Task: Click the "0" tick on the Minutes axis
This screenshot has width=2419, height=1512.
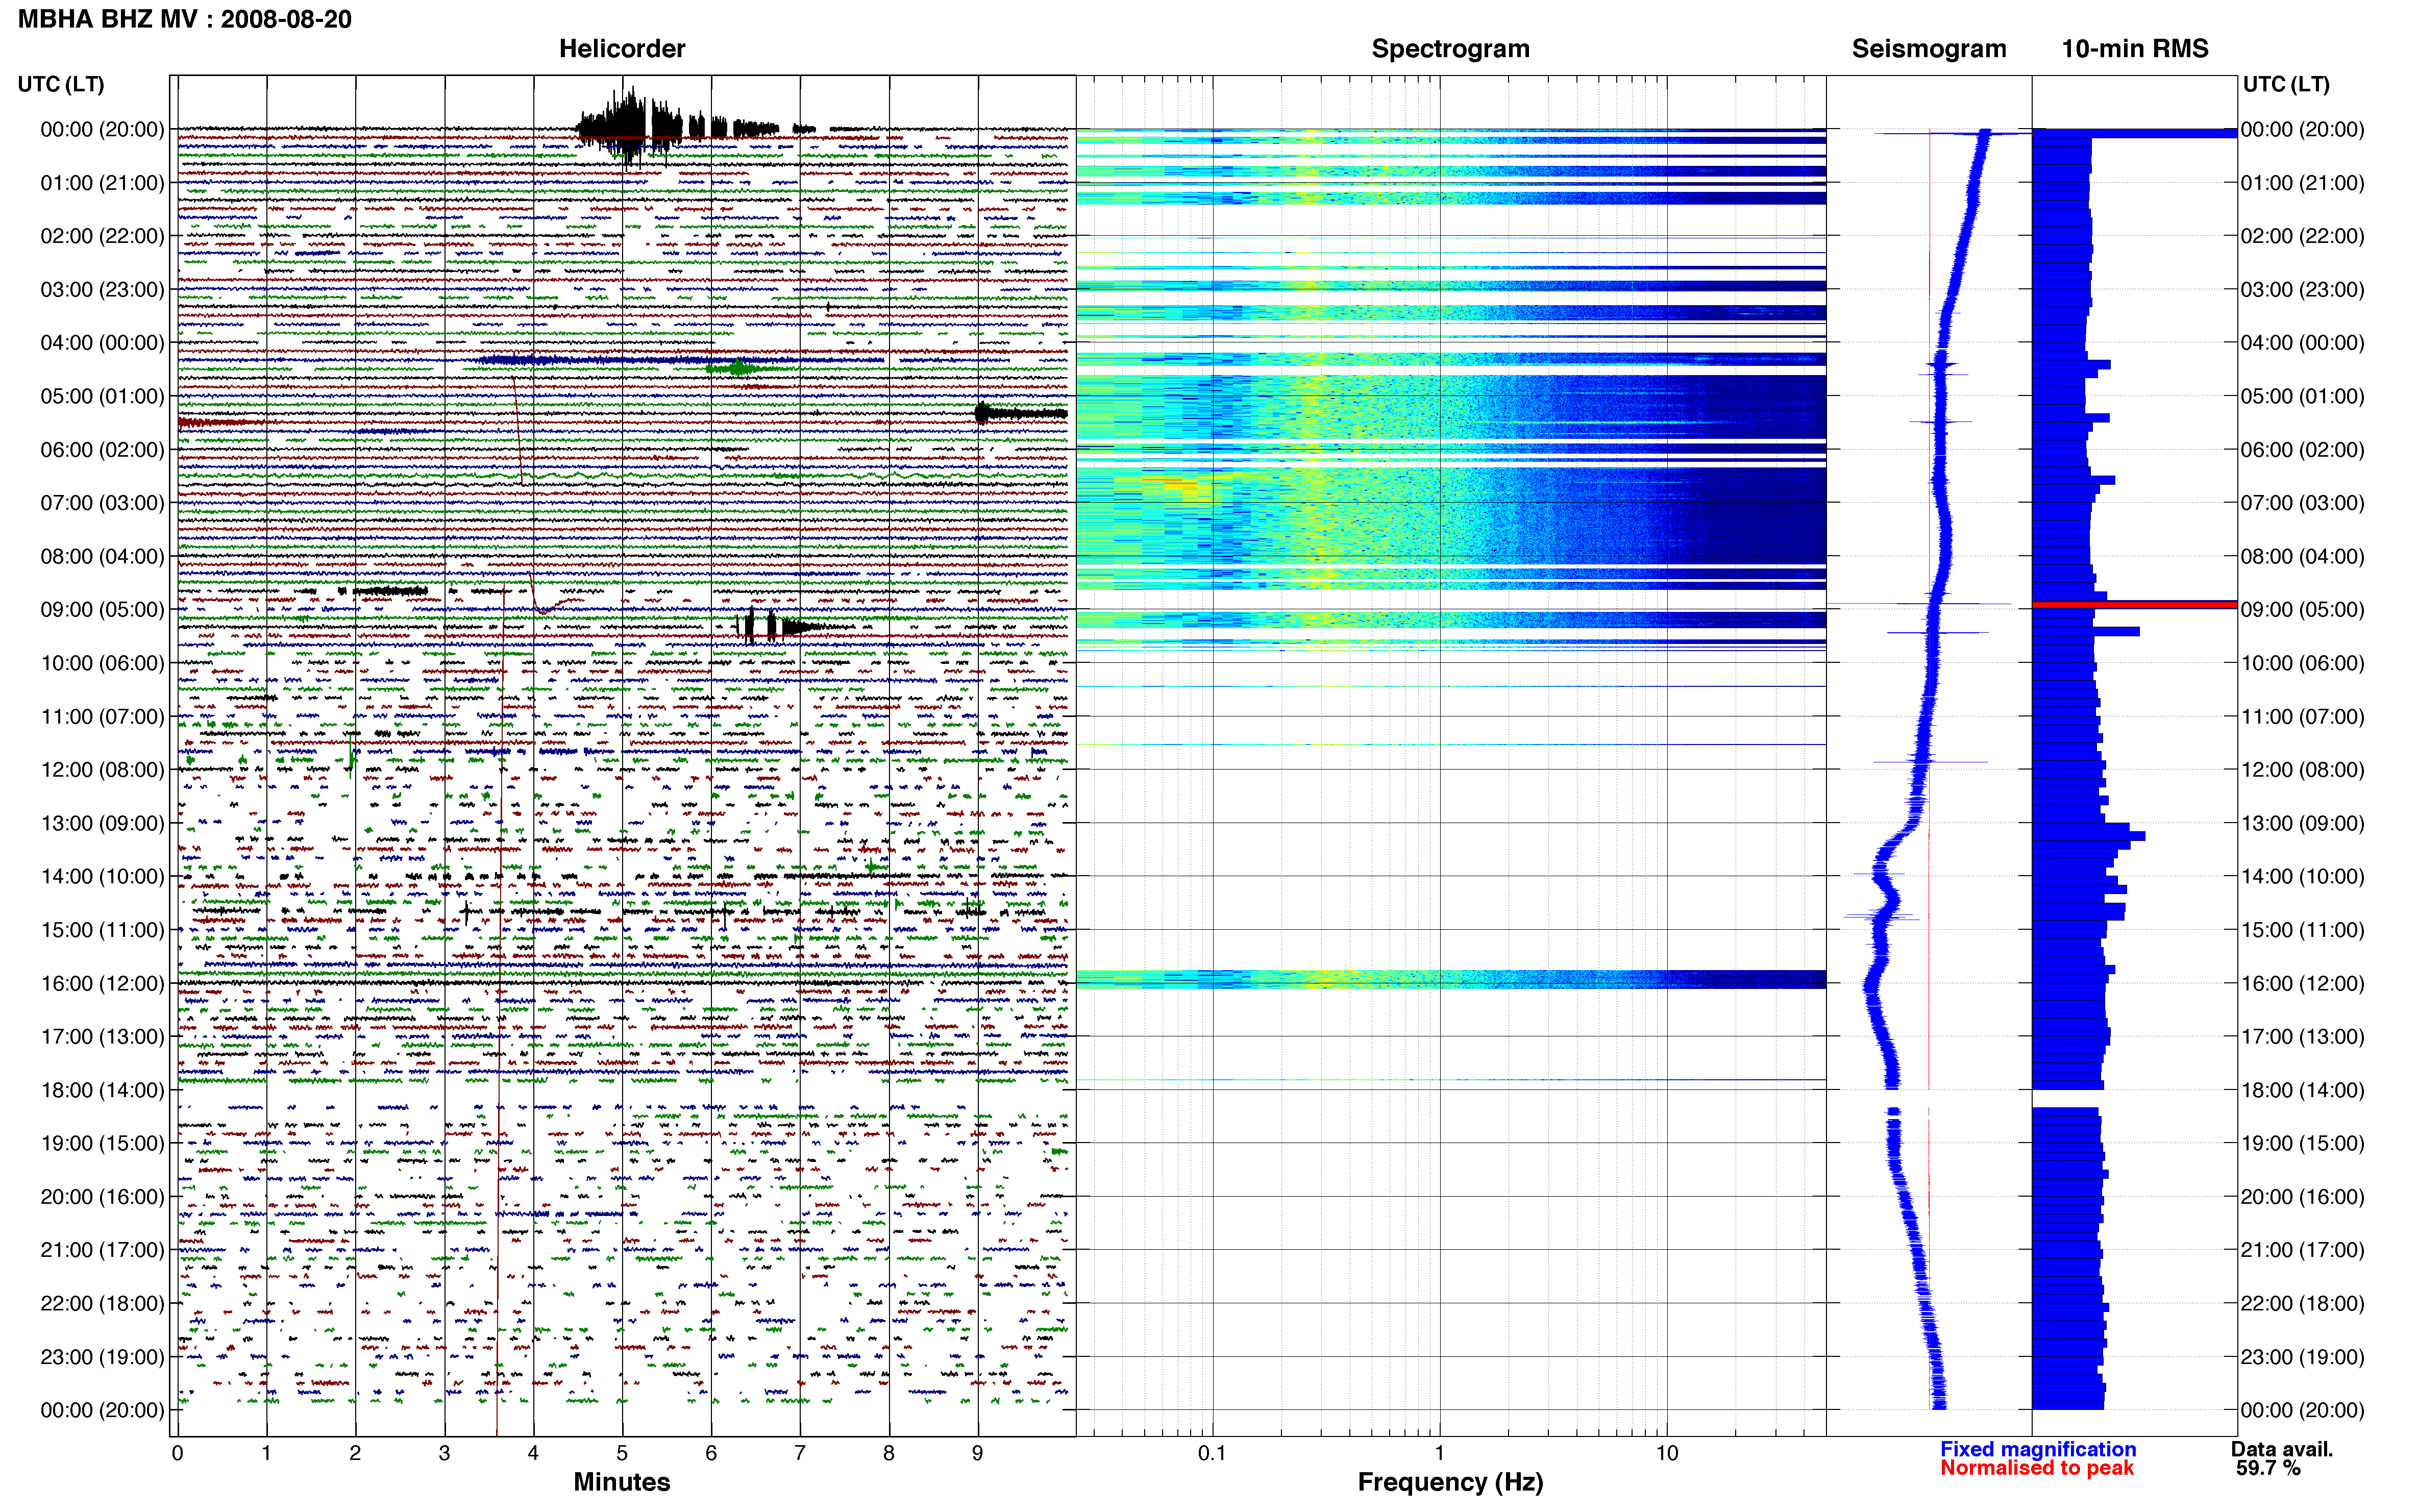Action: tap(177, 1453)
